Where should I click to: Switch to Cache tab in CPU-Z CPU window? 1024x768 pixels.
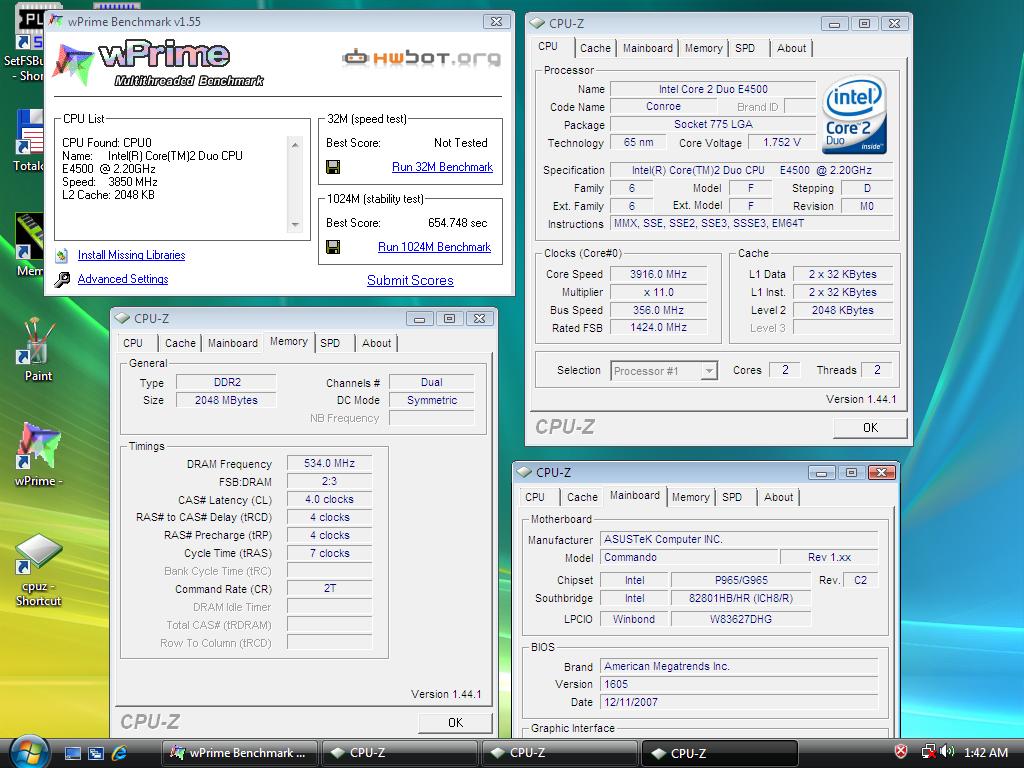(595, 48)
